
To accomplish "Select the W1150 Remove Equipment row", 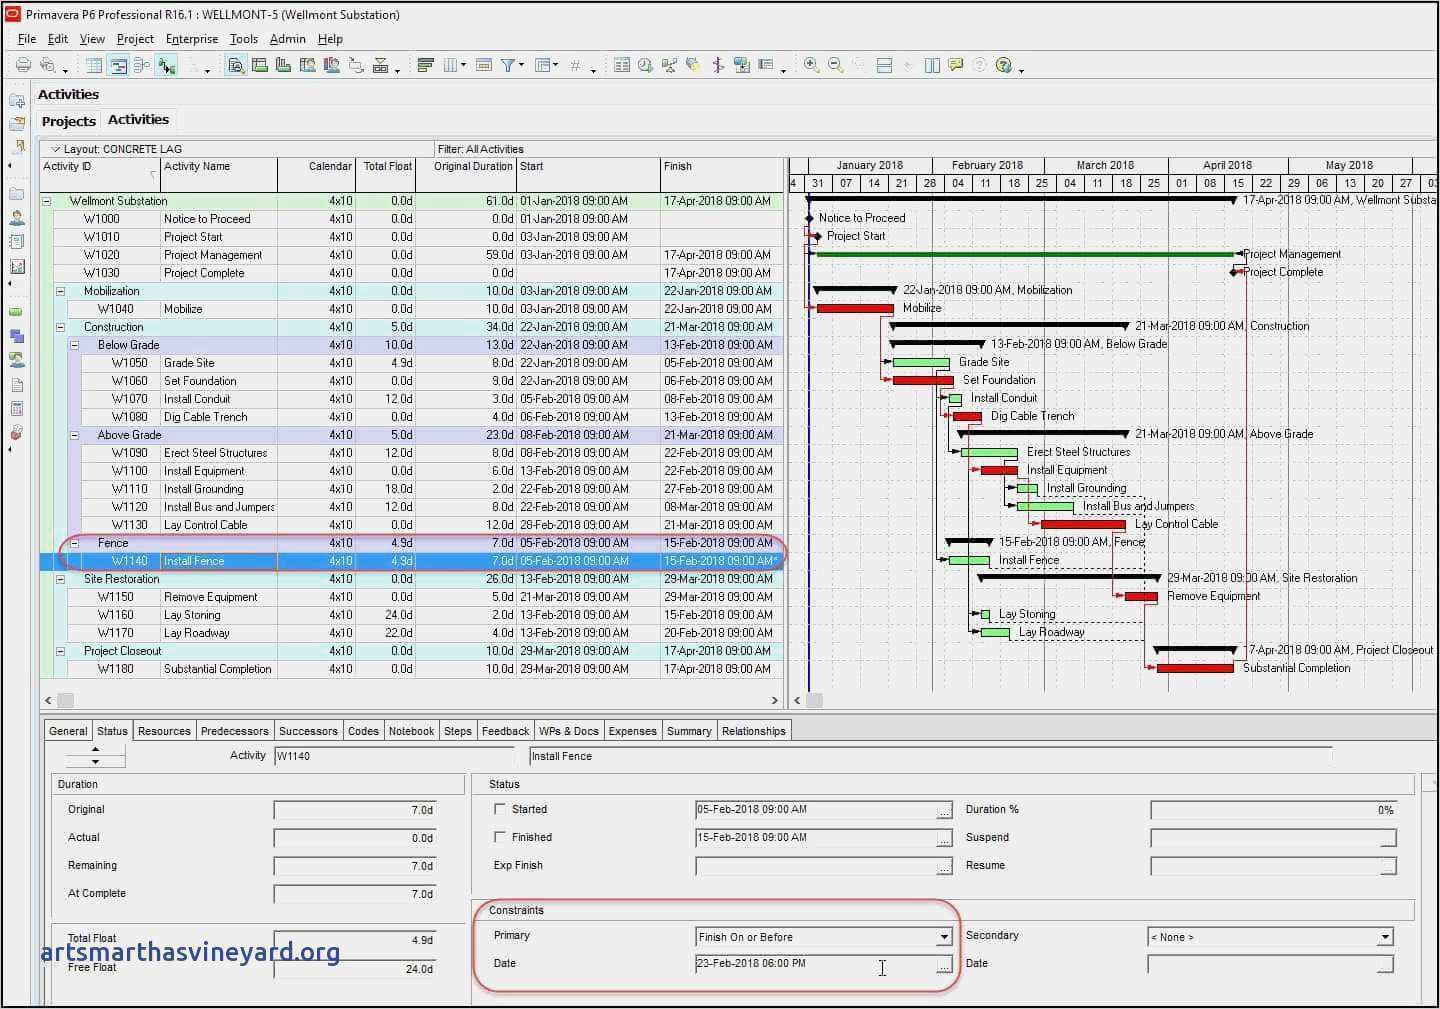I will (x=411, y=597).
